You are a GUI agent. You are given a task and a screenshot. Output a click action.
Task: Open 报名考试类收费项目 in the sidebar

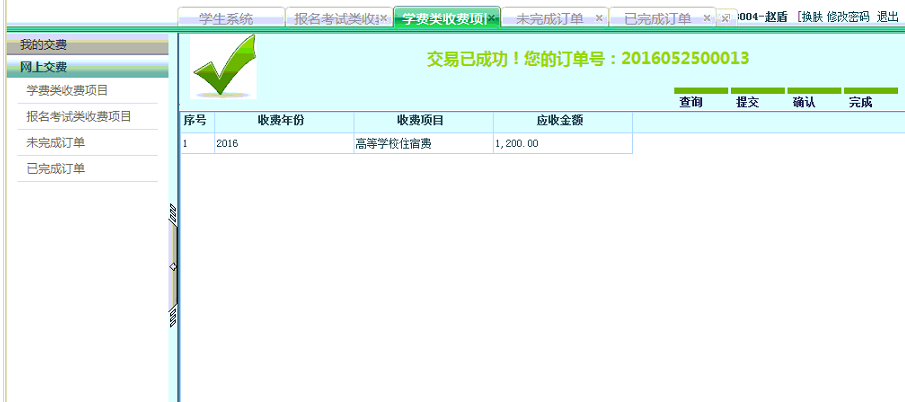click(79, 117)
